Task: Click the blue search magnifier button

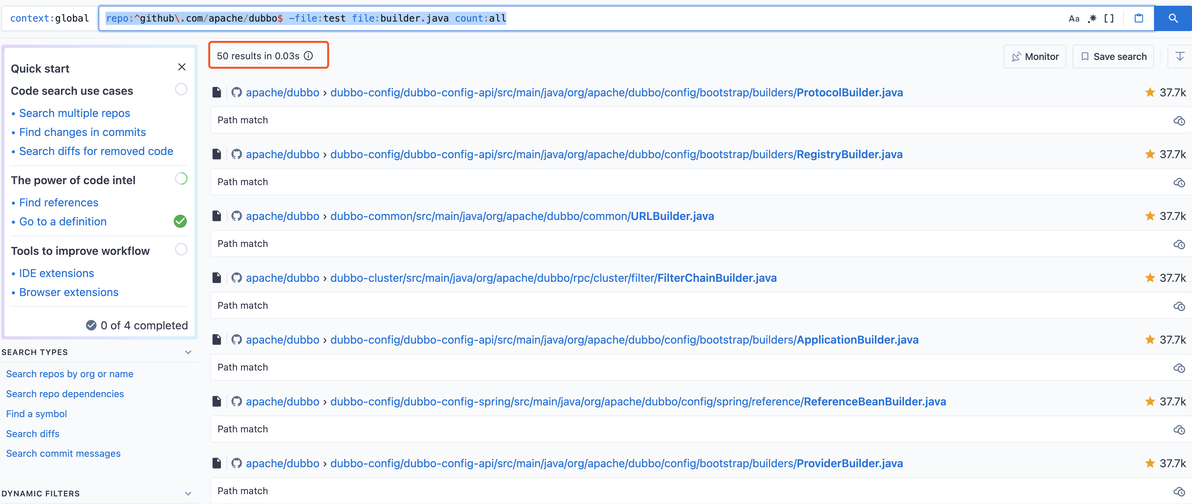Action: click(x=1173, y=19)
